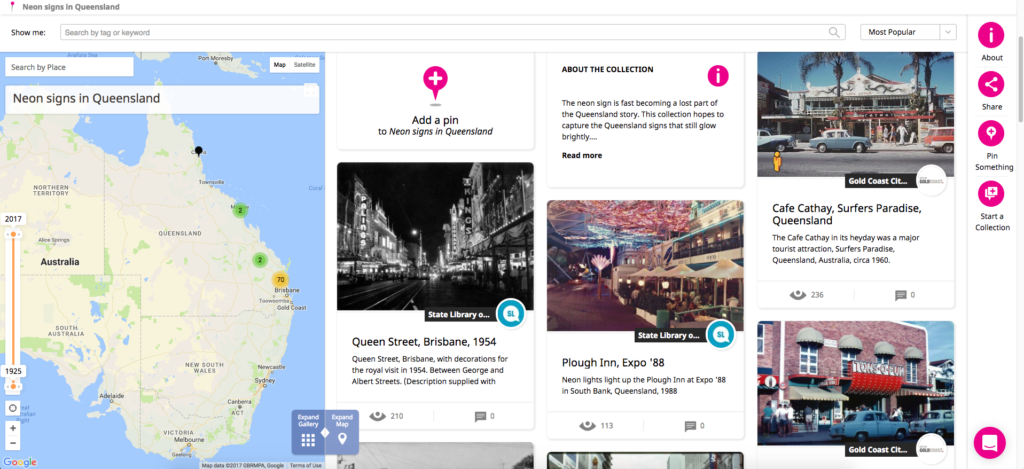The height and width of the screenshot is (469, 1024).
Task: Open the Cafe Cathay photo
Action: click(856, 114)
